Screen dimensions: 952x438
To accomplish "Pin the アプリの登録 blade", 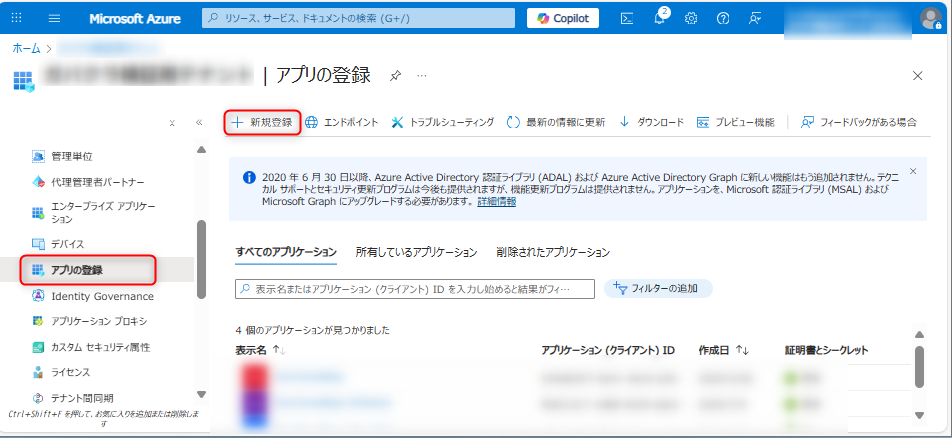I will pos(395,76).
